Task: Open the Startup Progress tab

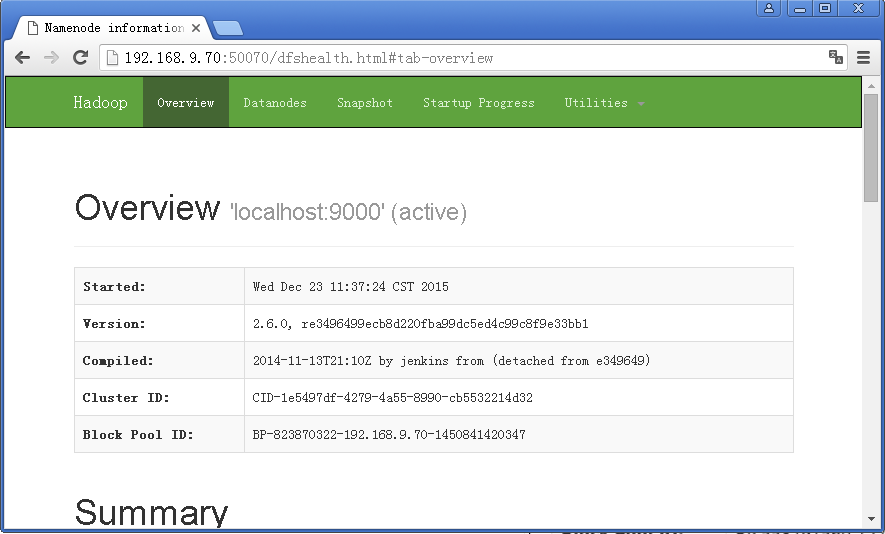Action: click(x=479, y=102)
